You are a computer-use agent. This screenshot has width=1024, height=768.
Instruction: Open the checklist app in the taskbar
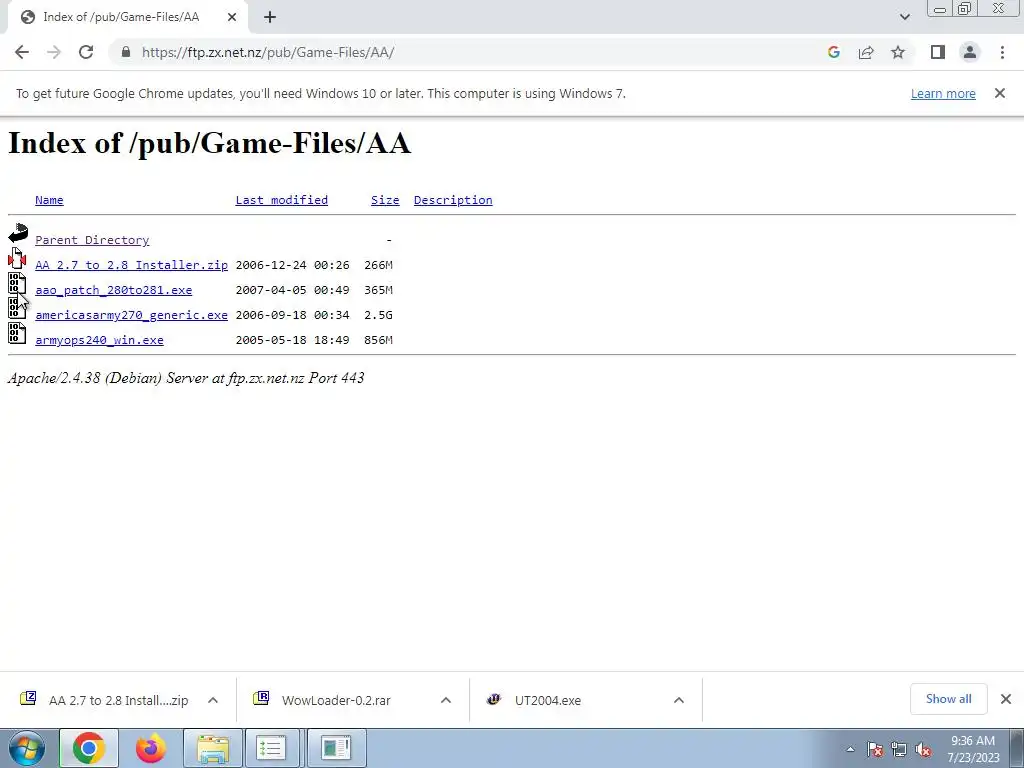click(272, 748)
